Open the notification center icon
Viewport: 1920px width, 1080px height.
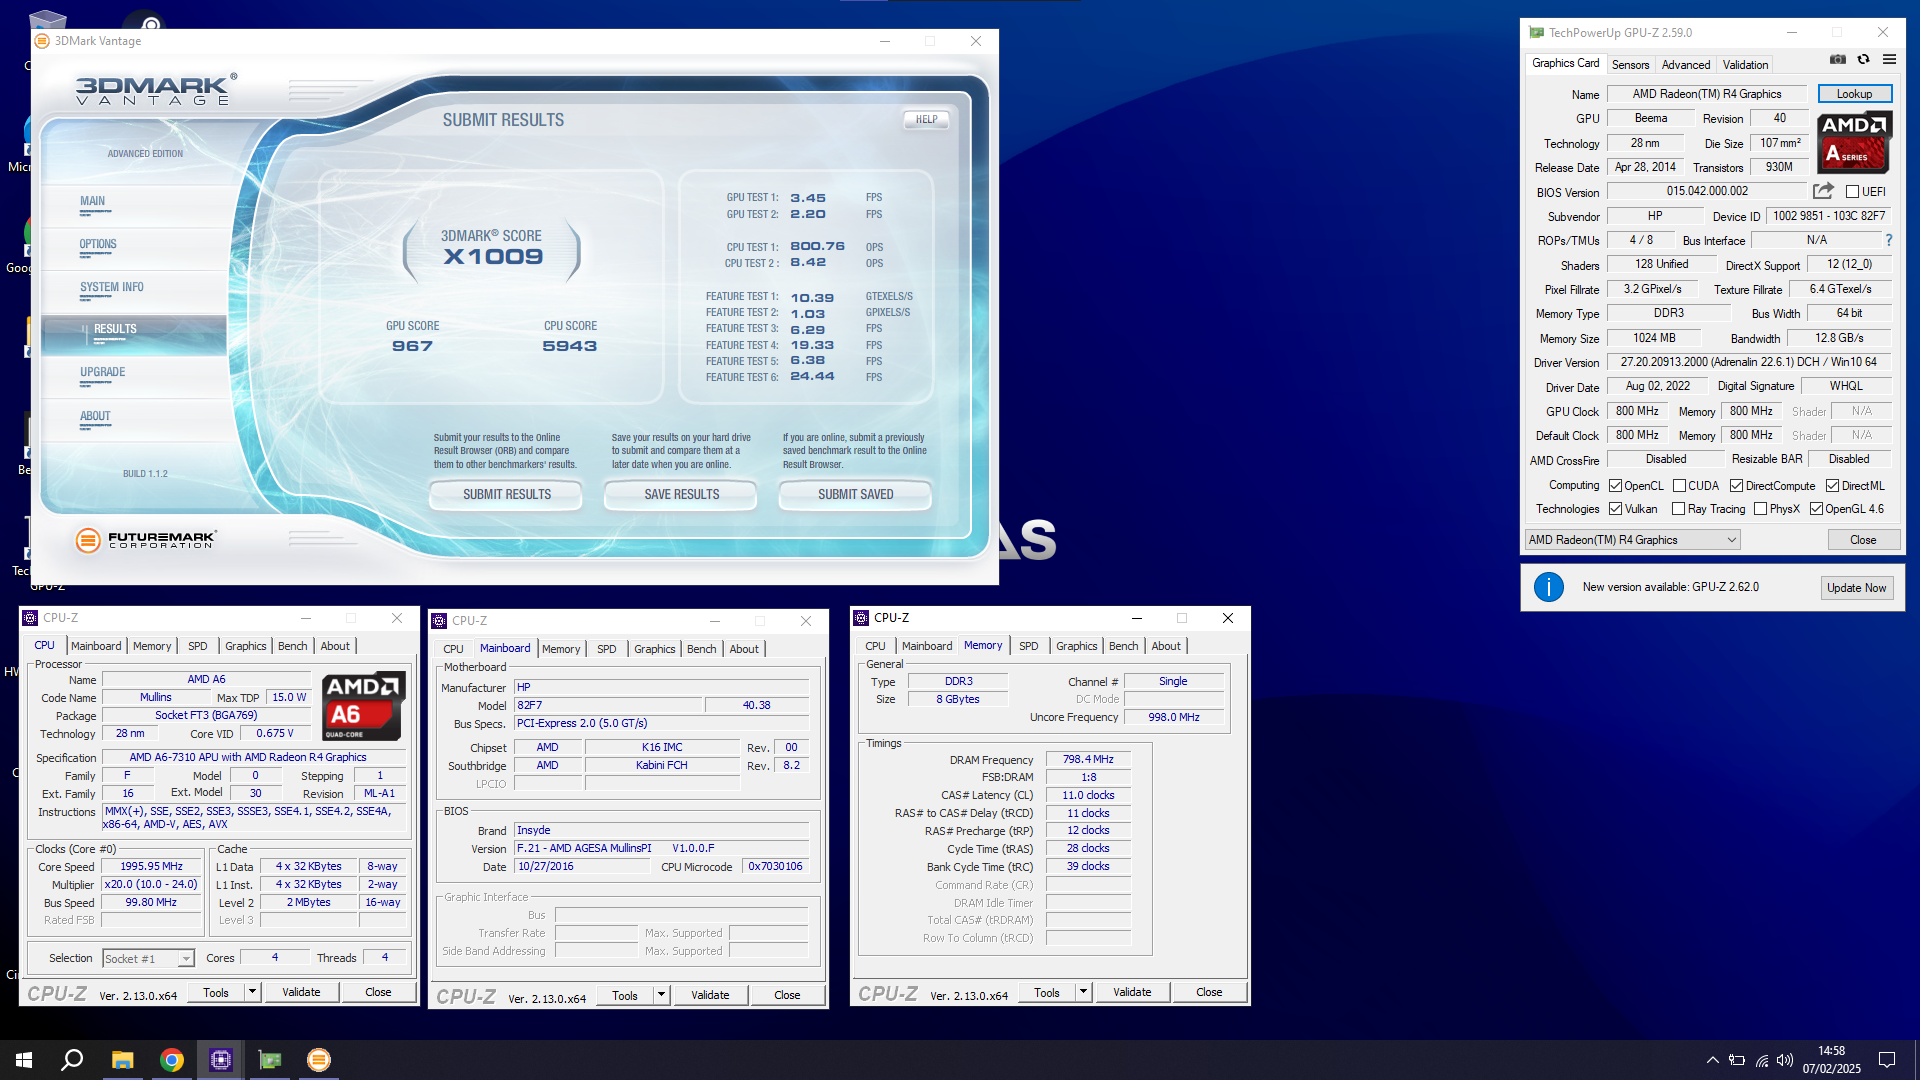pos(1887,1060)
